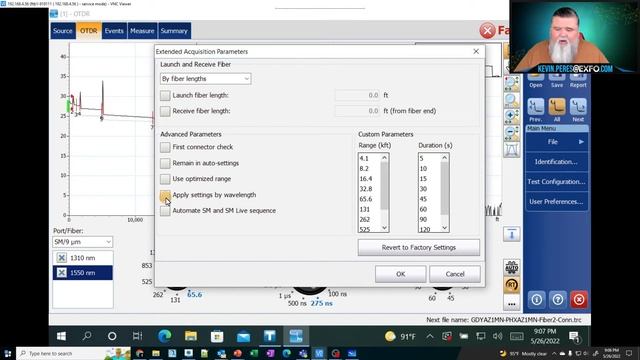Switch to the Events tab
This screenshot has width=640, height=360.
[x=114, y=31]
